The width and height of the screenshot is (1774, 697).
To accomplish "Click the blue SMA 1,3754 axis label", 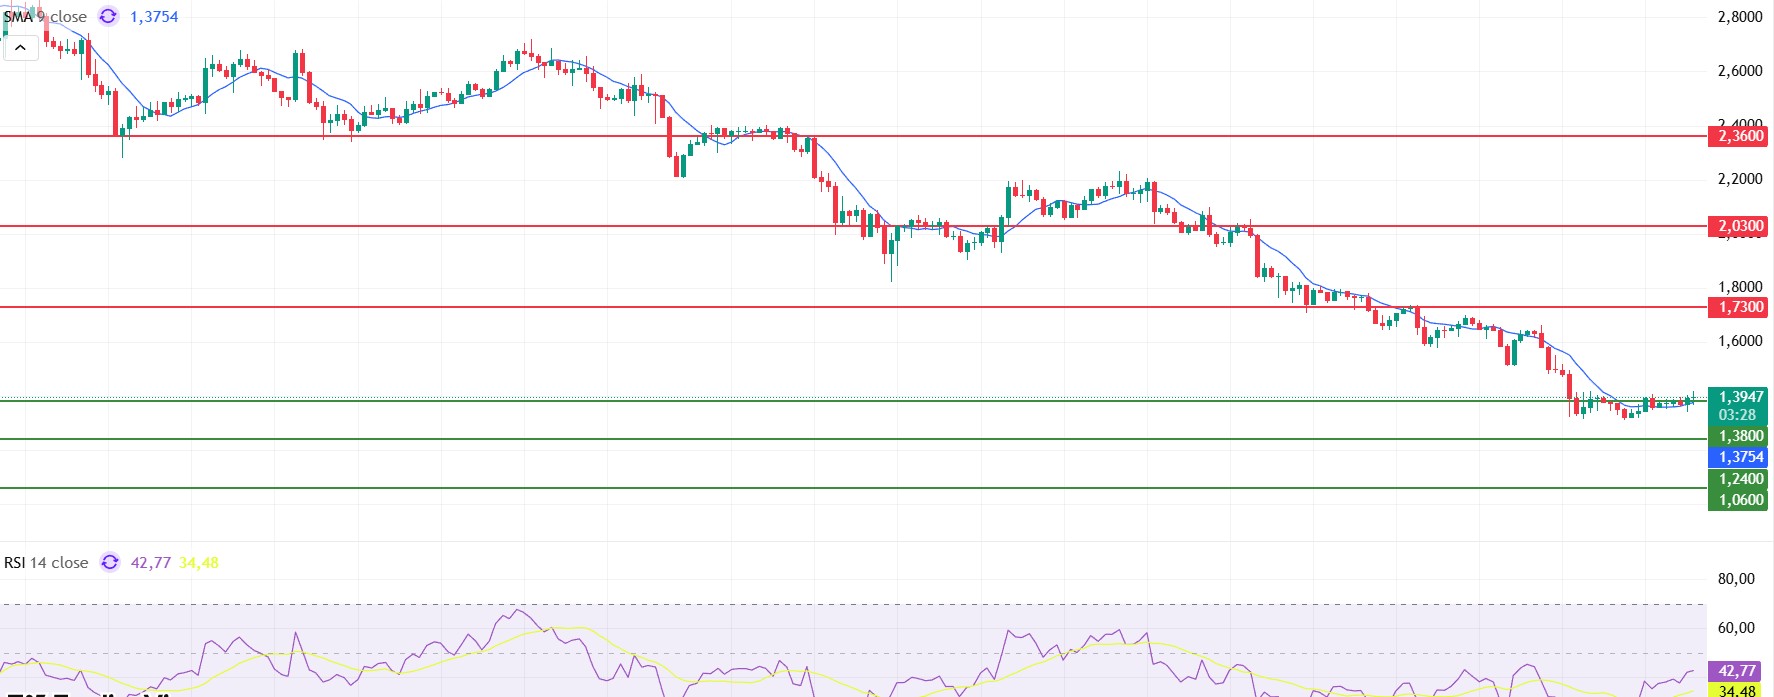I will (1740, 457).
